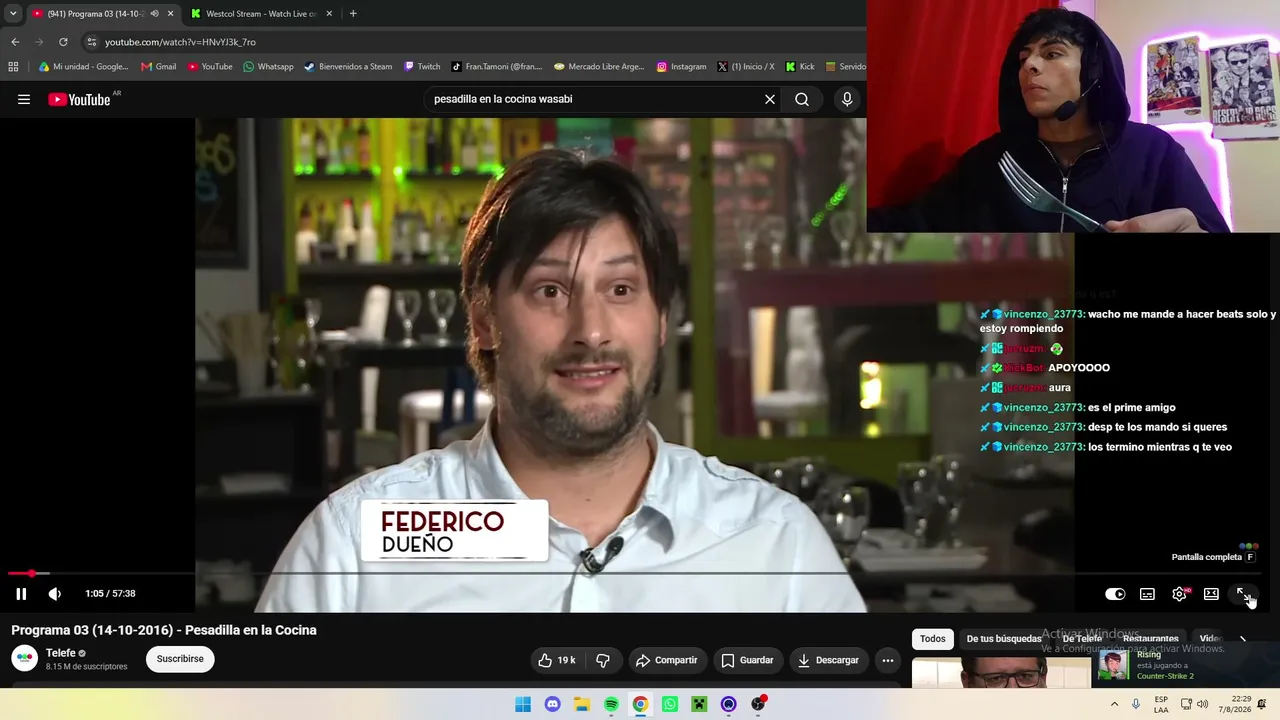This screenshot has height=720, width=1280.
Task: Open the Fran.Tamoni TikTok bookmark
Action: (x=496, y=67)
